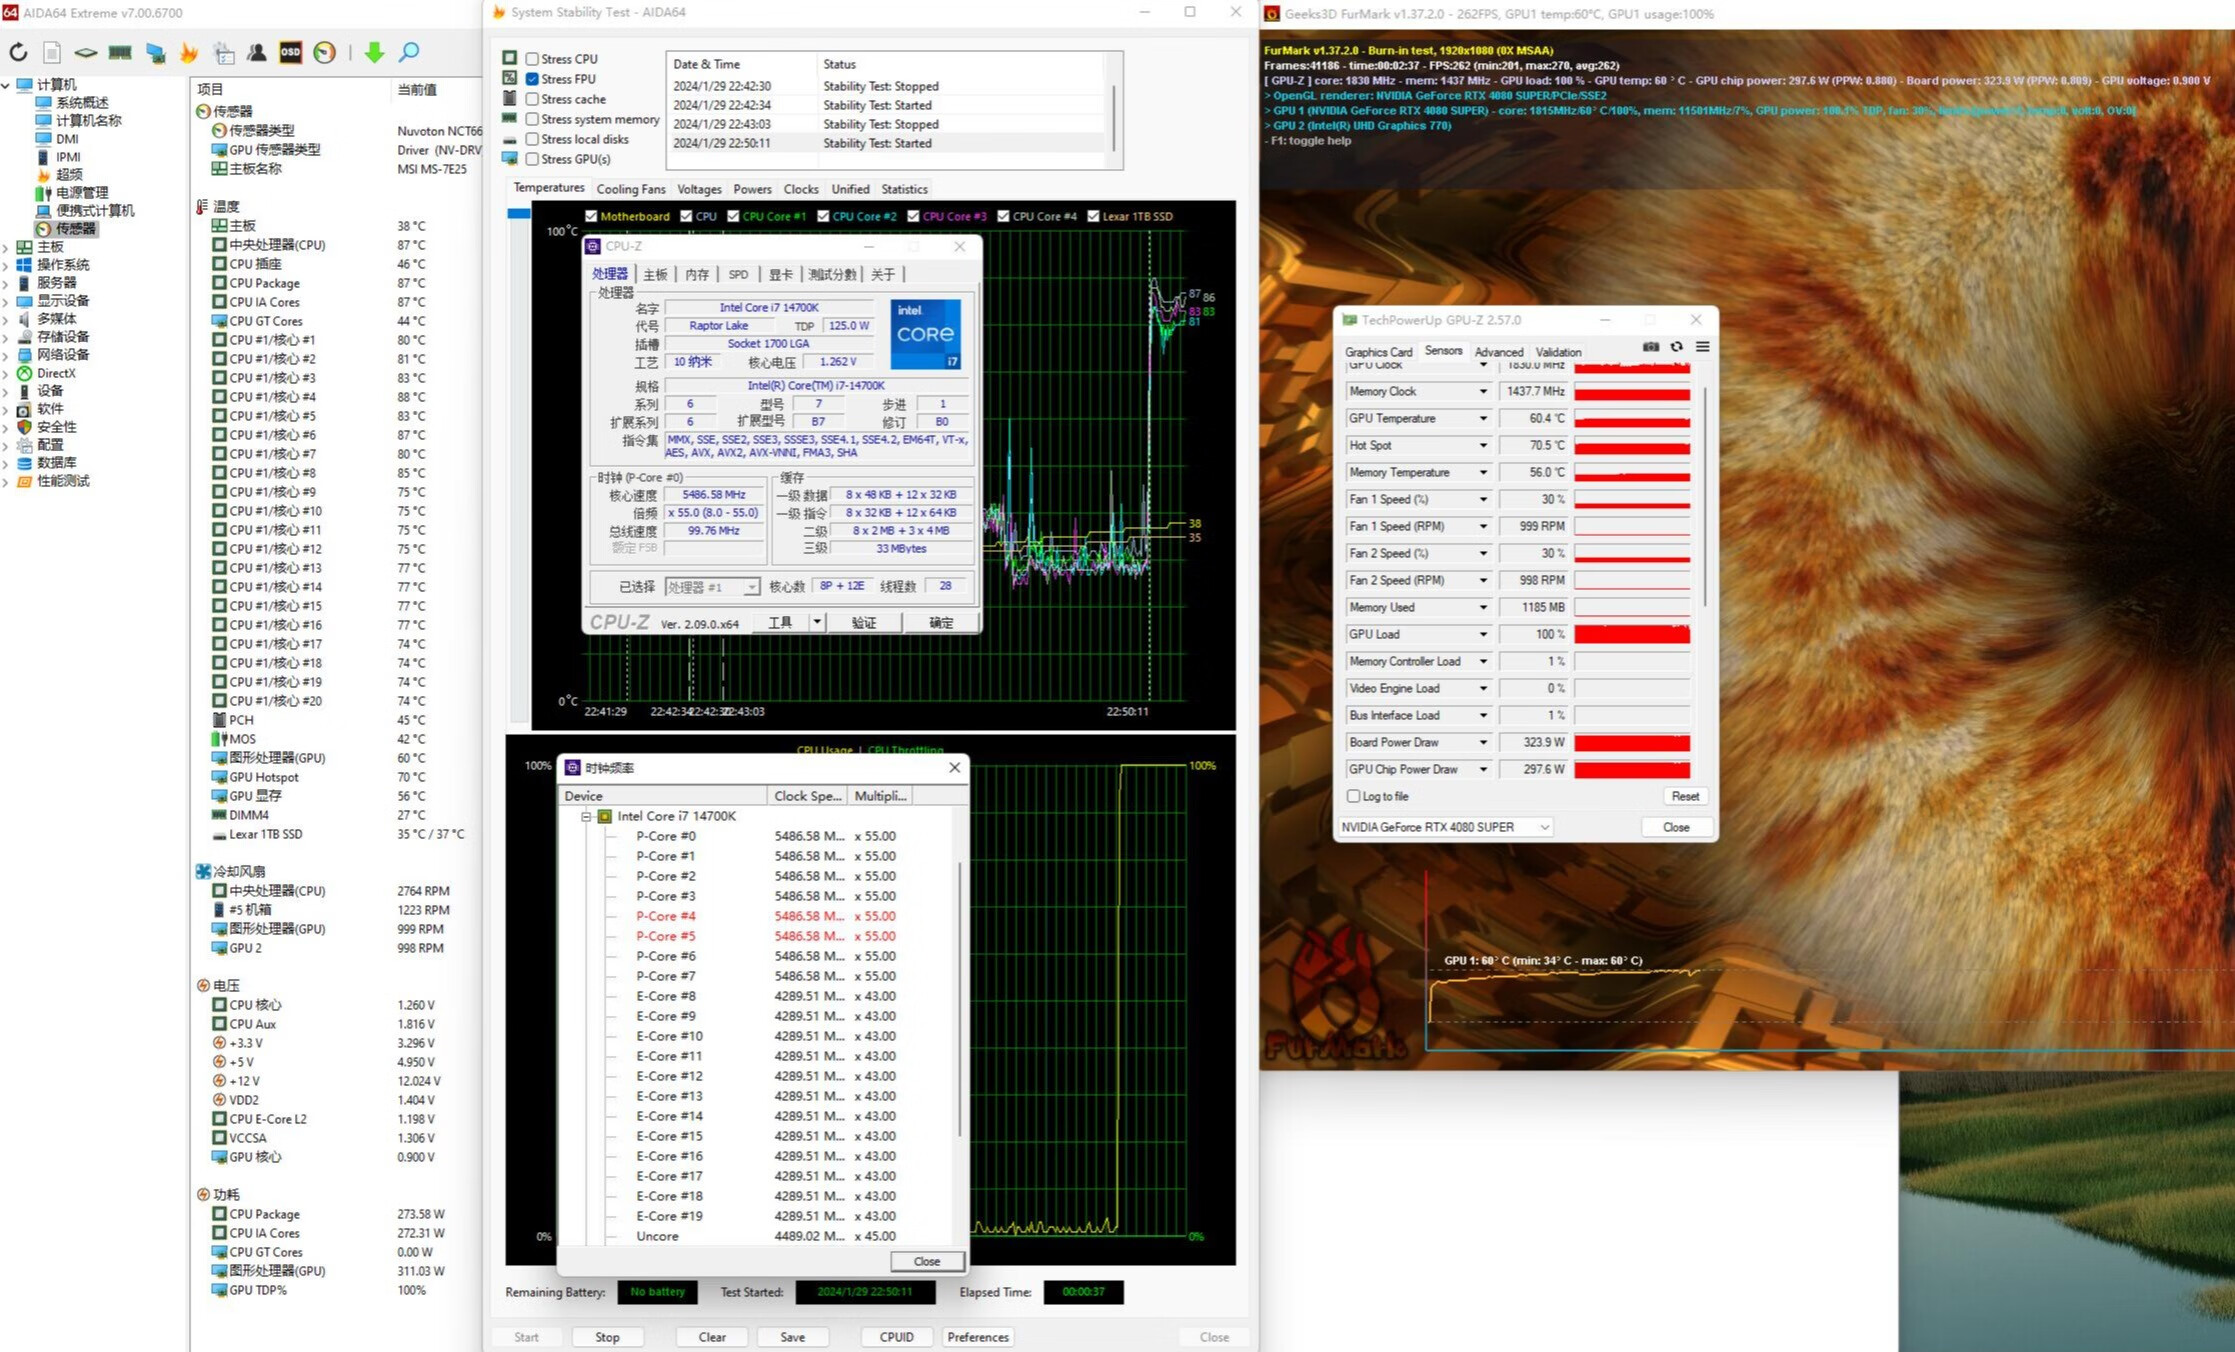This screenshot has width=2235, height=1352.
Task: Click GPU-Z sensor refresh icon
Action: tap(1677, 347)
